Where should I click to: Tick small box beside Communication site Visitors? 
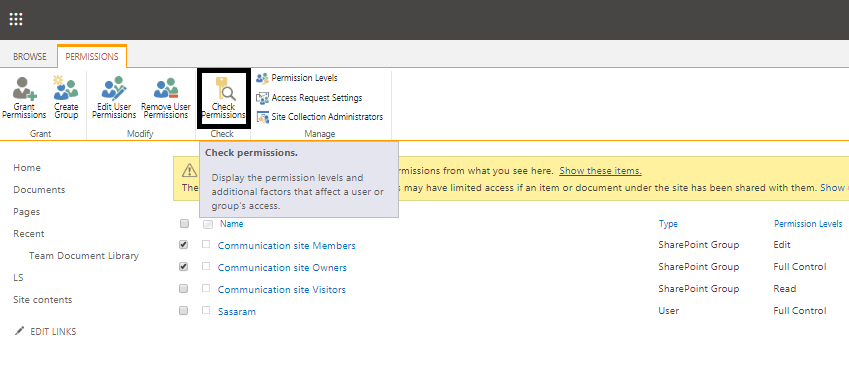click(x=206, y=288)
